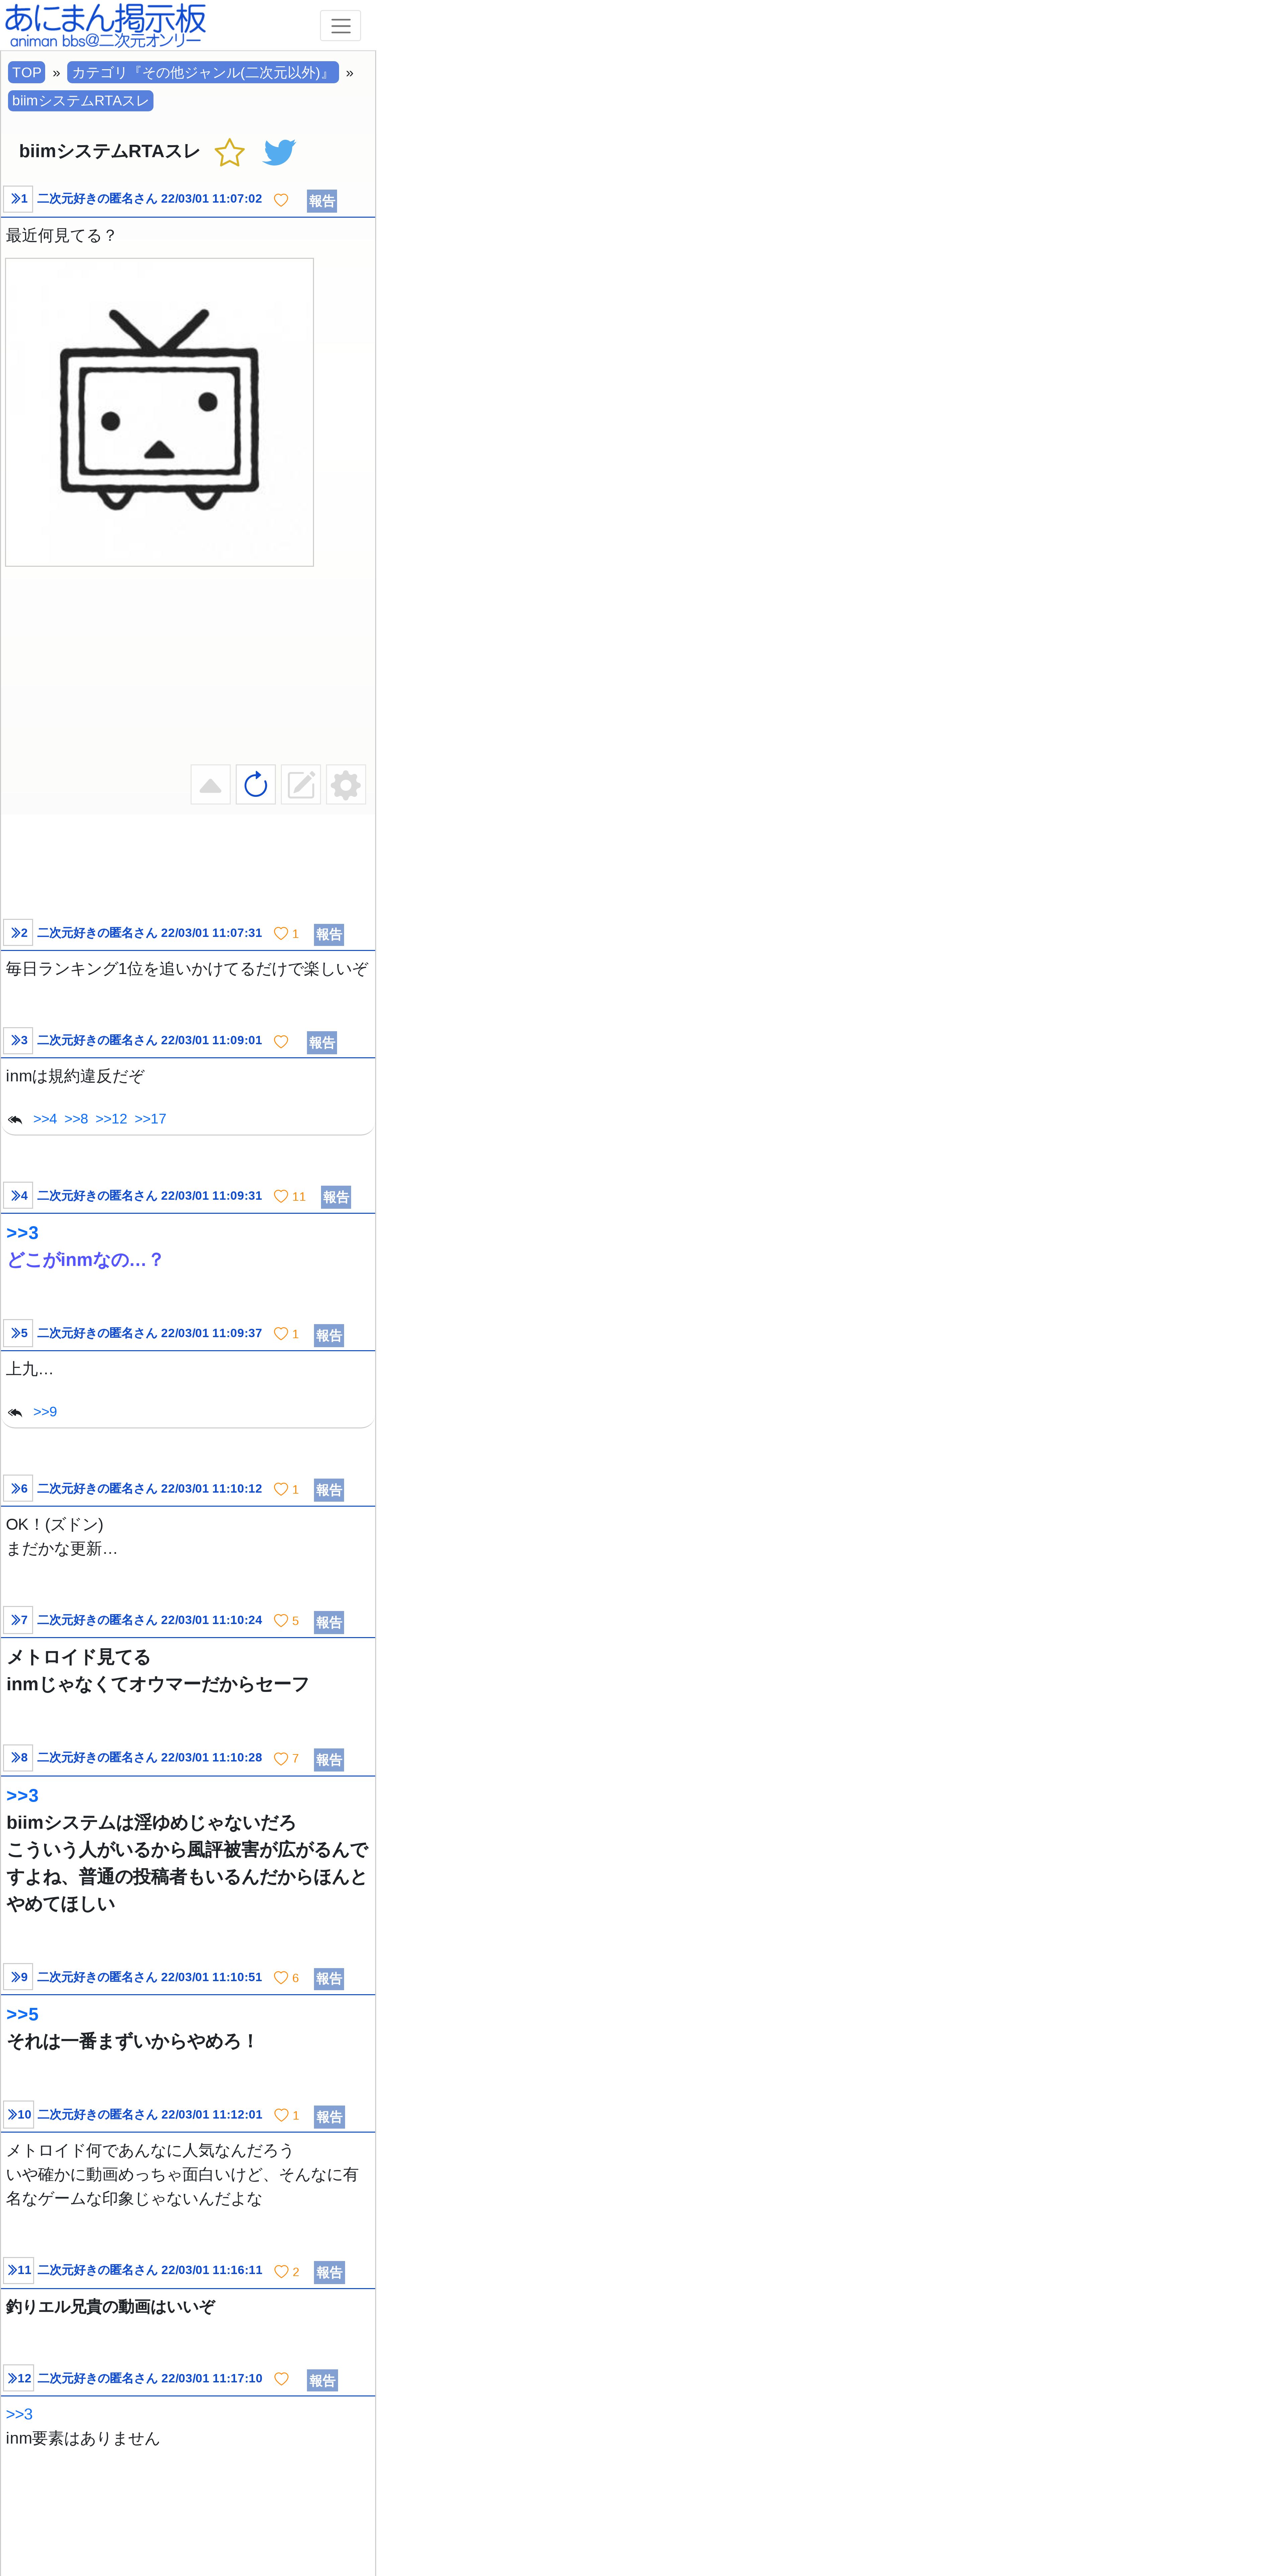Report post 2 with the 報告 button
1288x2576 pixels.
tap(329, 935)
